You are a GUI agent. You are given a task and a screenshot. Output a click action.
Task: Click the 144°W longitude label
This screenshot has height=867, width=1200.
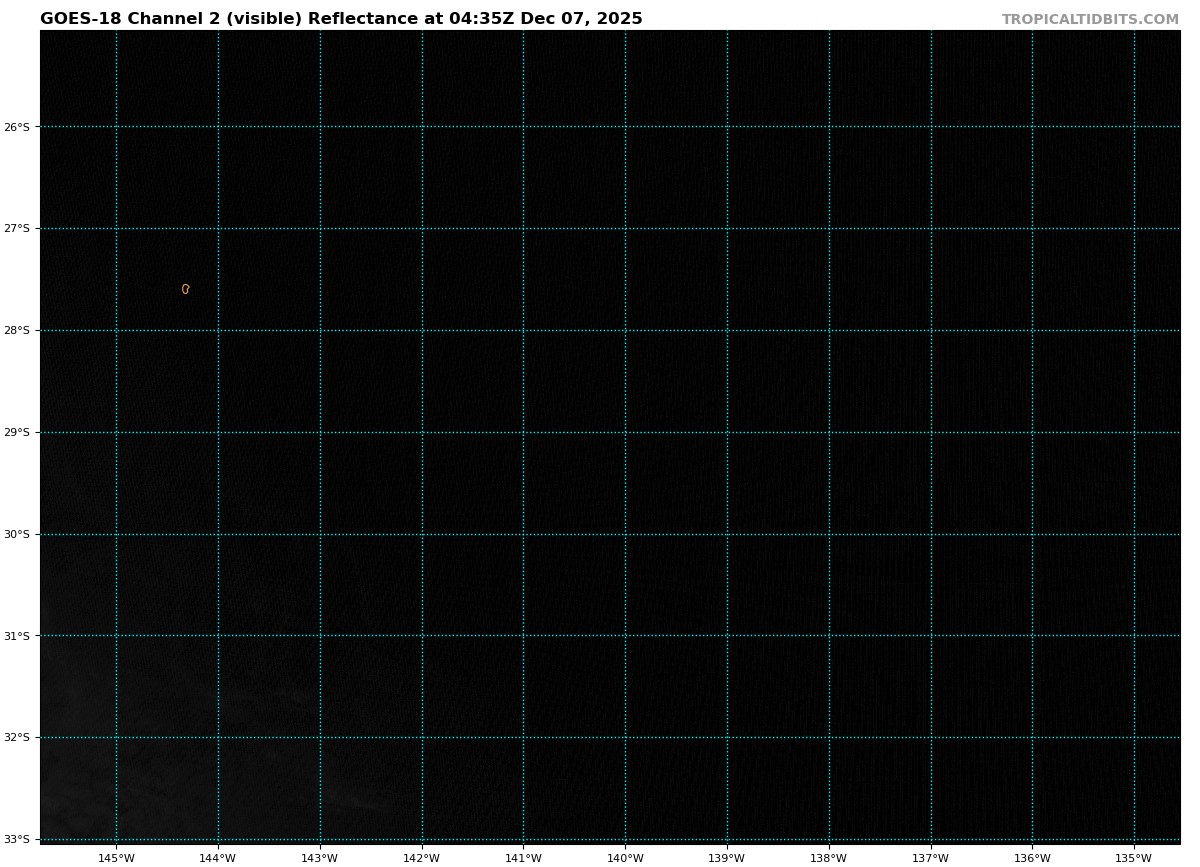pos(218,858)
